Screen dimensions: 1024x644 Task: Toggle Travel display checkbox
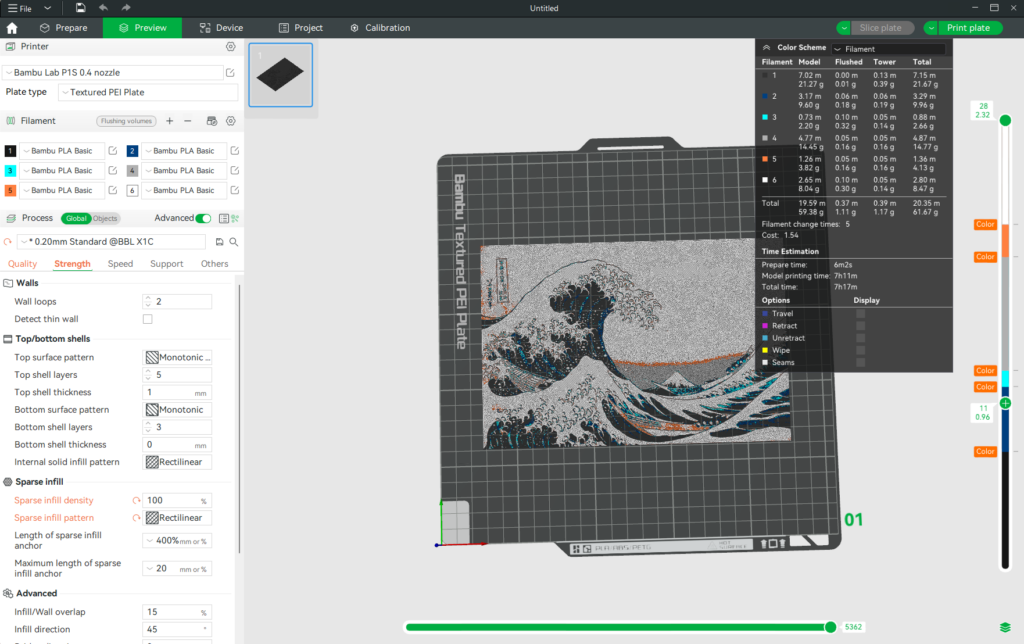click(861, 314)
